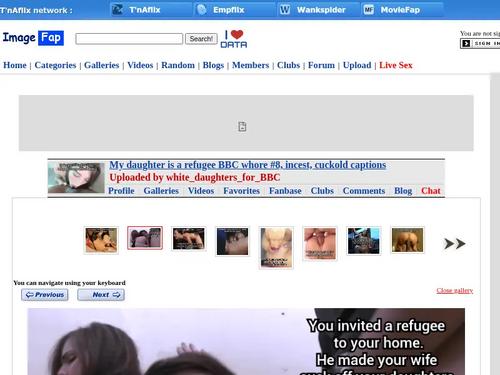Click the Sign In arrow icon

(466, 43)
